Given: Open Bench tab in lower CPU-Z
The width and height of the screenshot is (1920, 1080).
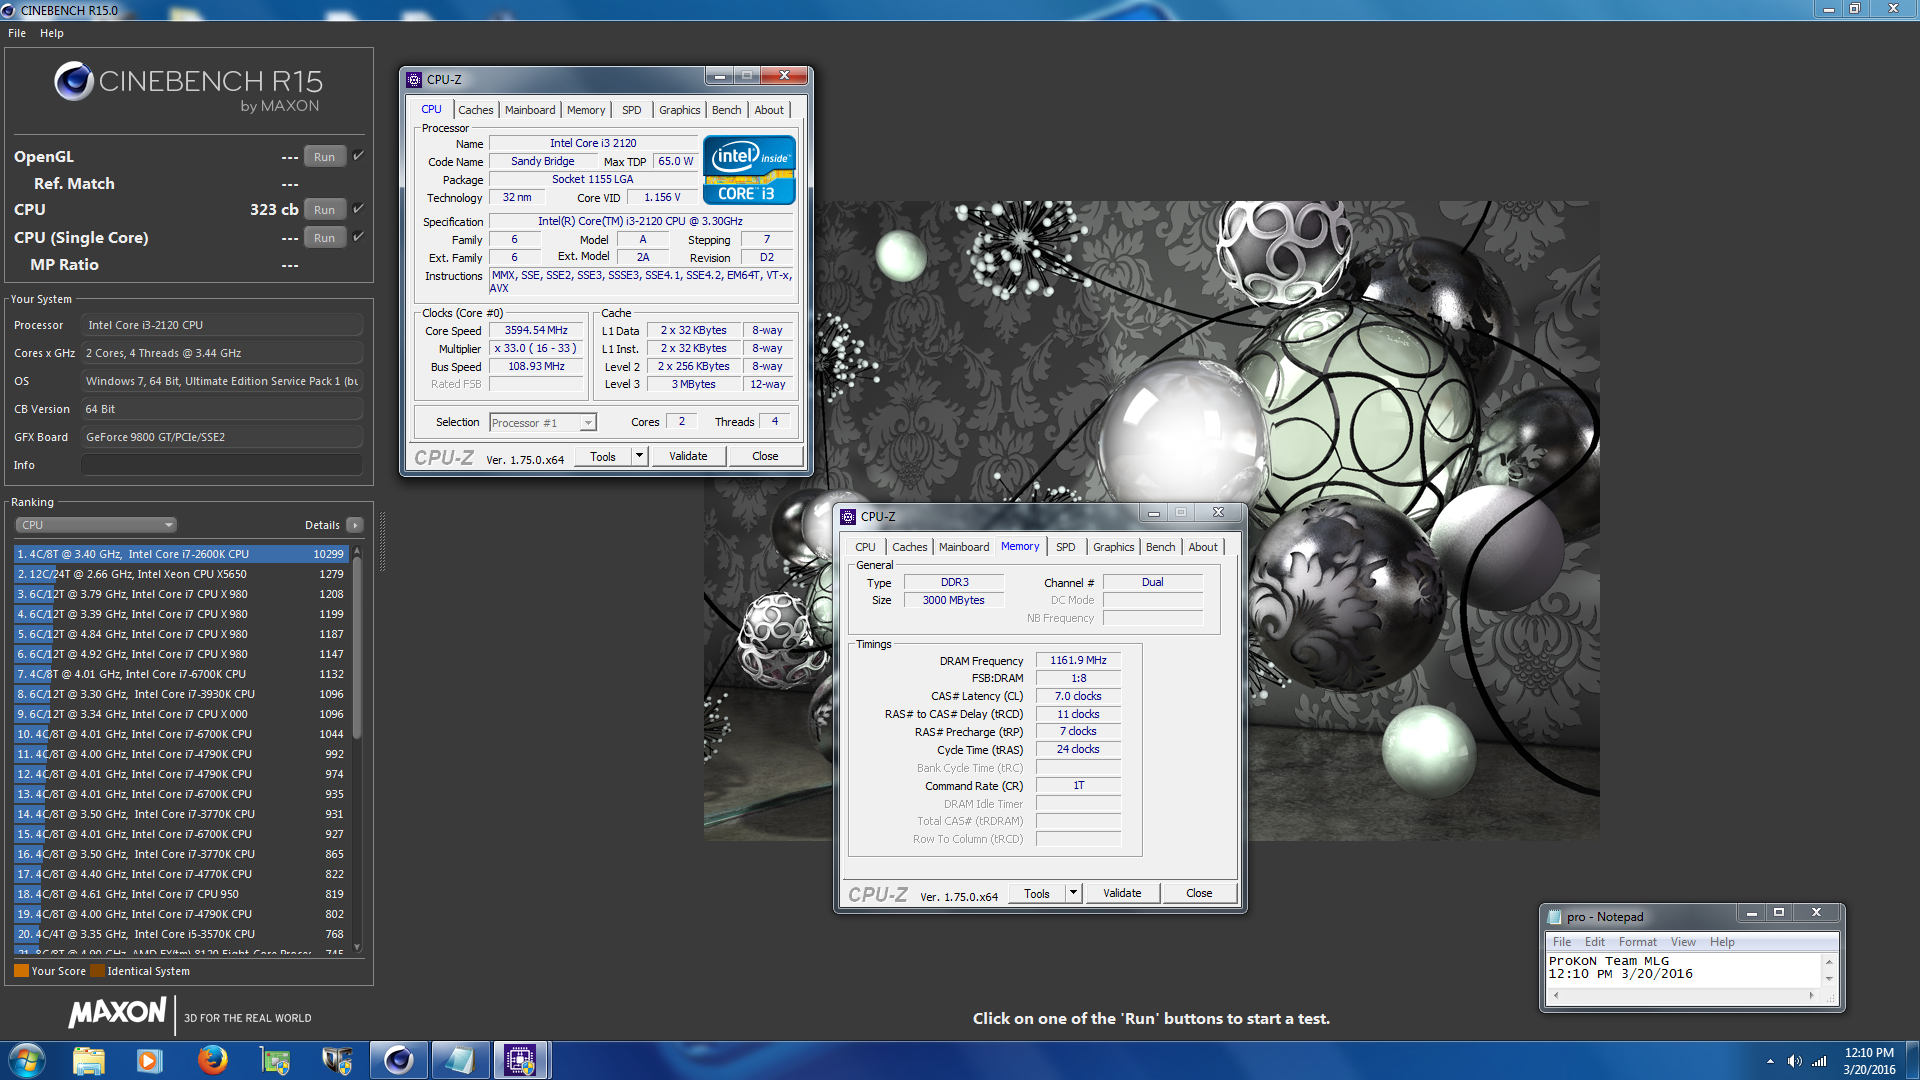Looking at the screenshot, I should [x=1161, y=547].
